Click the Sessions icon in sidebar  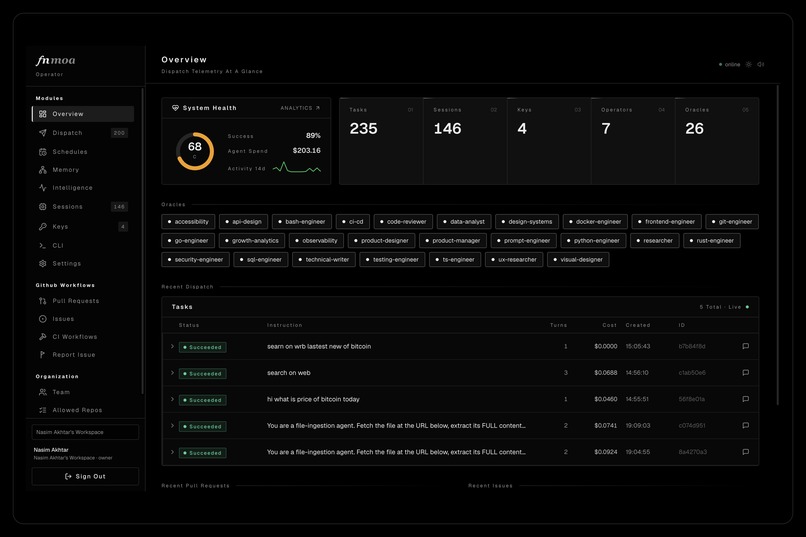click(43, 207)
